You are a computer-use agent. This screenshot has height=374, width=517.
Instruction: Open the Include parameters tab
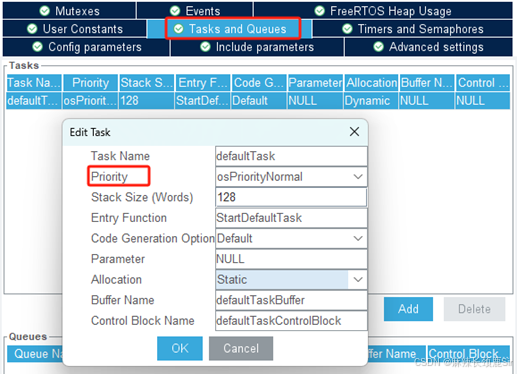coord(257,47)
